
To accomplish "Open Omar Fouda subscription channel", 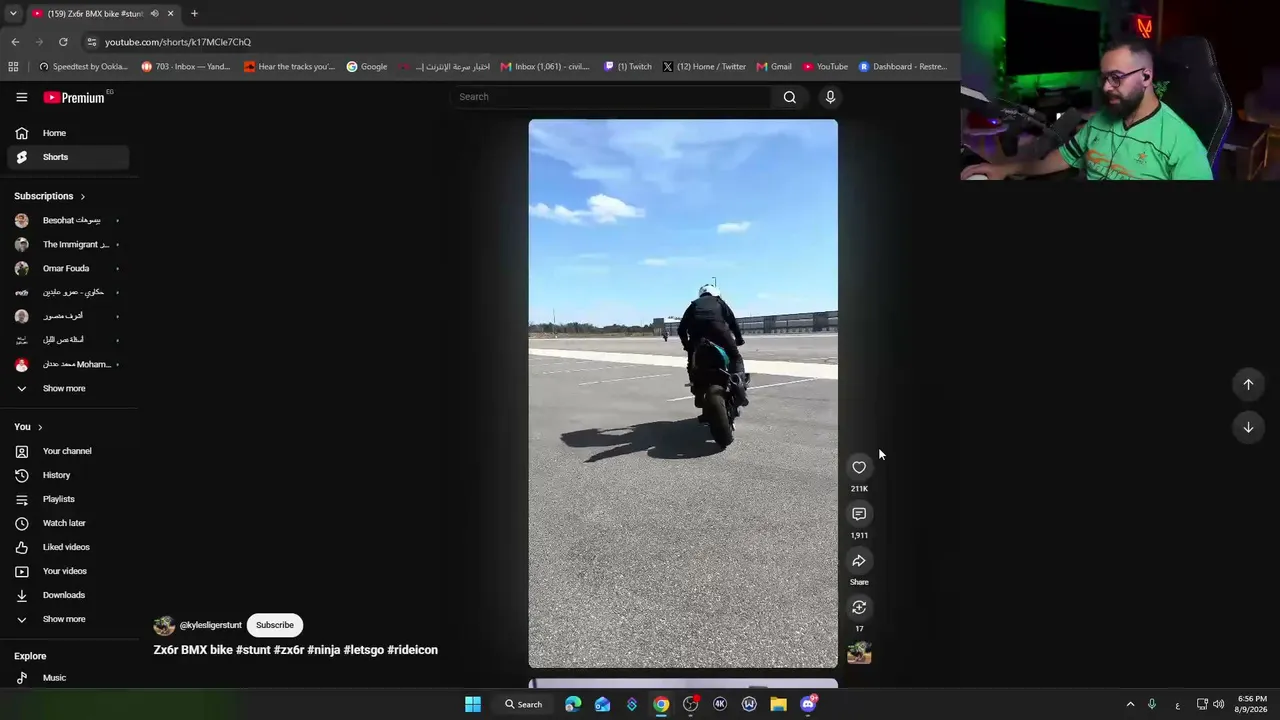I will (x=68, y=268).
